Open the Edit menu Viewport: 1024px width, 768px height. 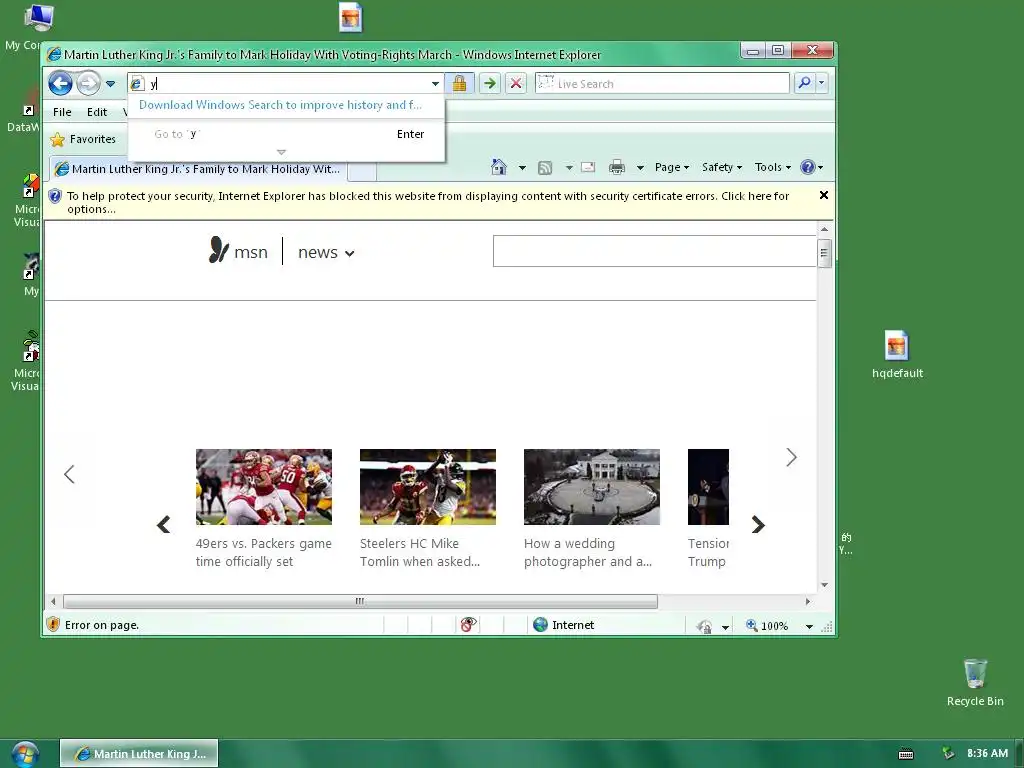[97, 112]
